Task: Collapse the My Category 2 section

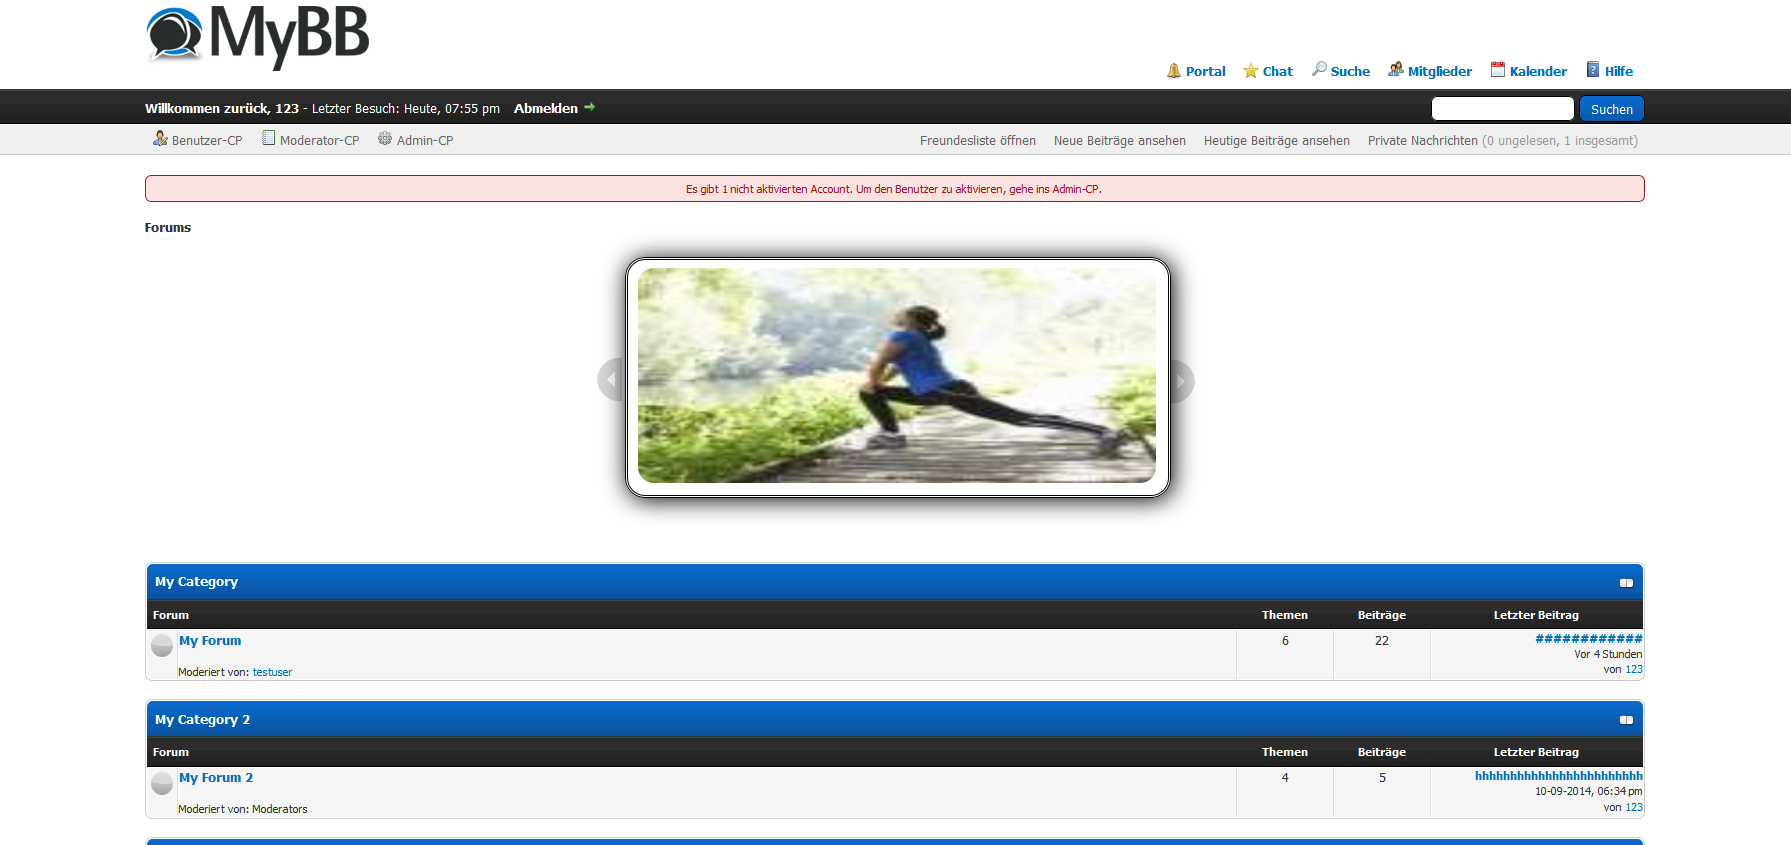Action: coord(1626,720)
